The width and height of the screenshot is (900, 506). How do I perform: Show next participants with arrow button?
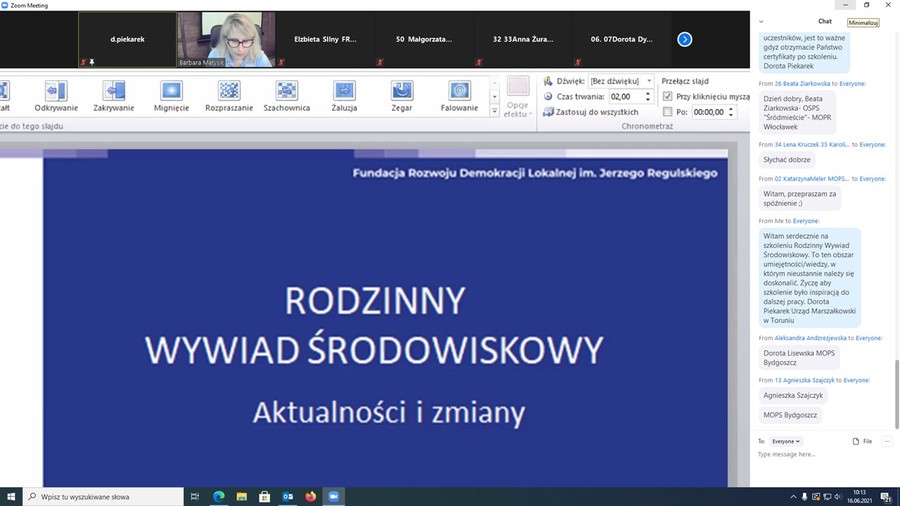click(x=684, y=40)
